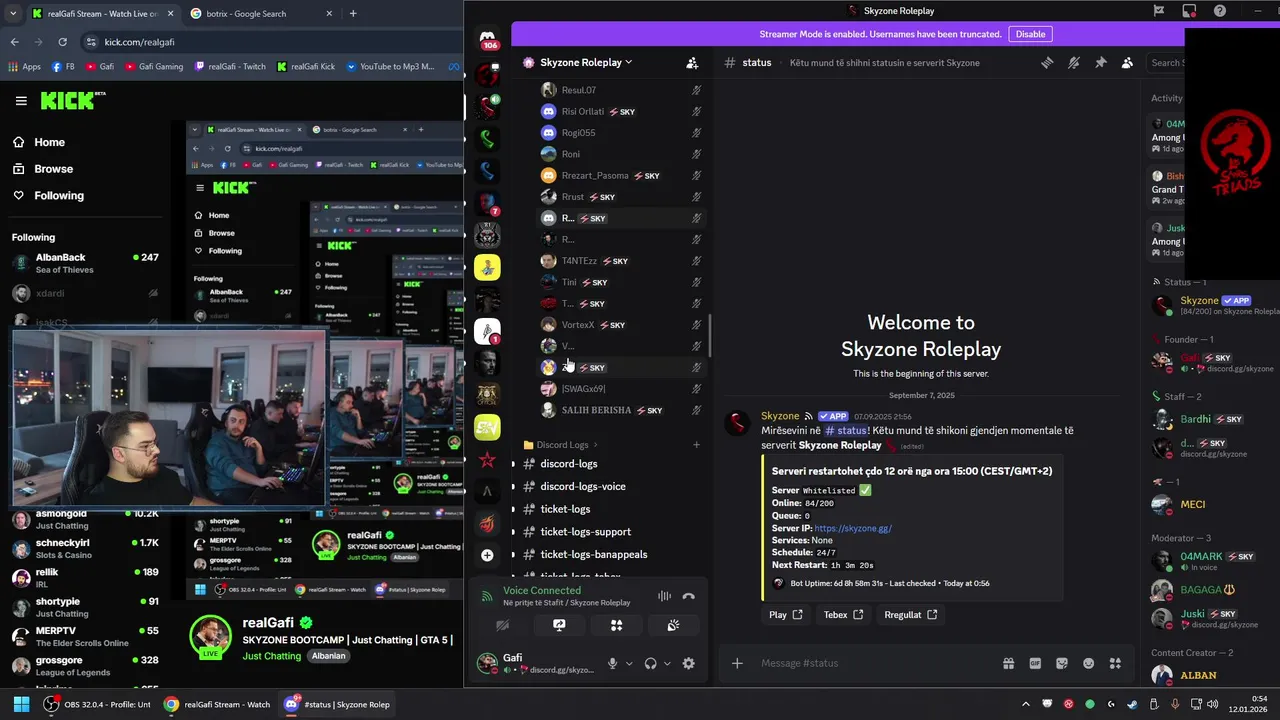Click the invite people icon beside server name
The height and width of the screenshot is (720, 1280).
692,62
